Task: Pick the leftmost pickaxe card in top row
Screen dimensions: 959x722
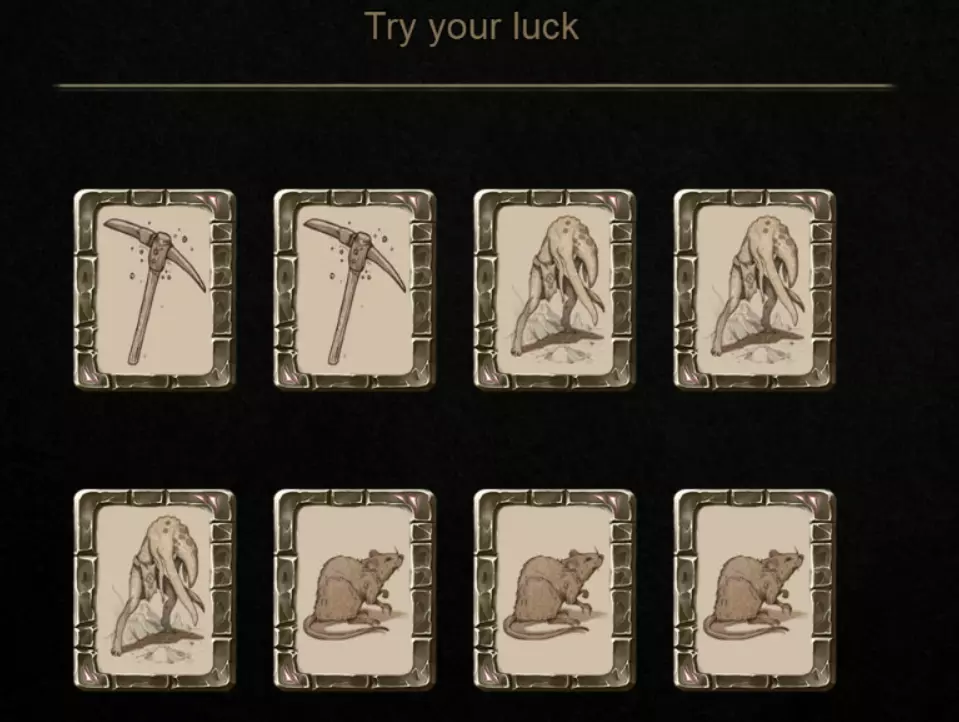Action: click(x=154, y=289)
